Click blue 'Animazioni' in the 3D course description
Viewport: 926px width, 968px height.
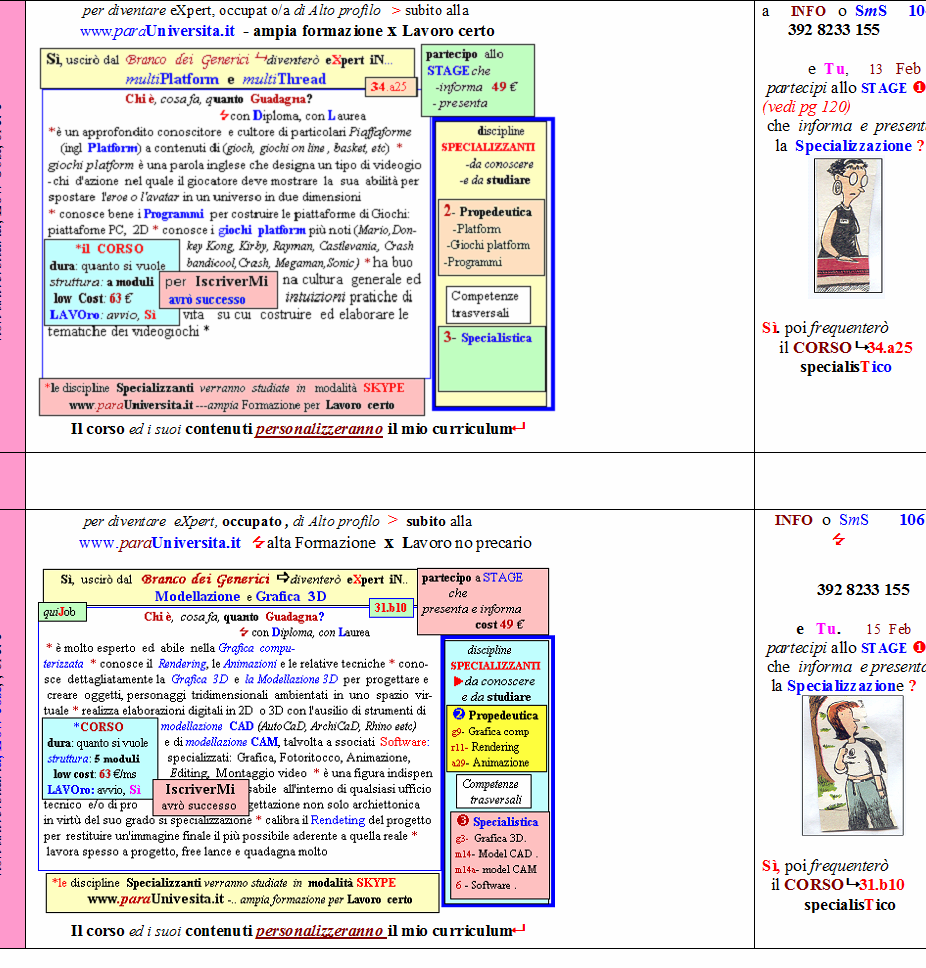250,664
